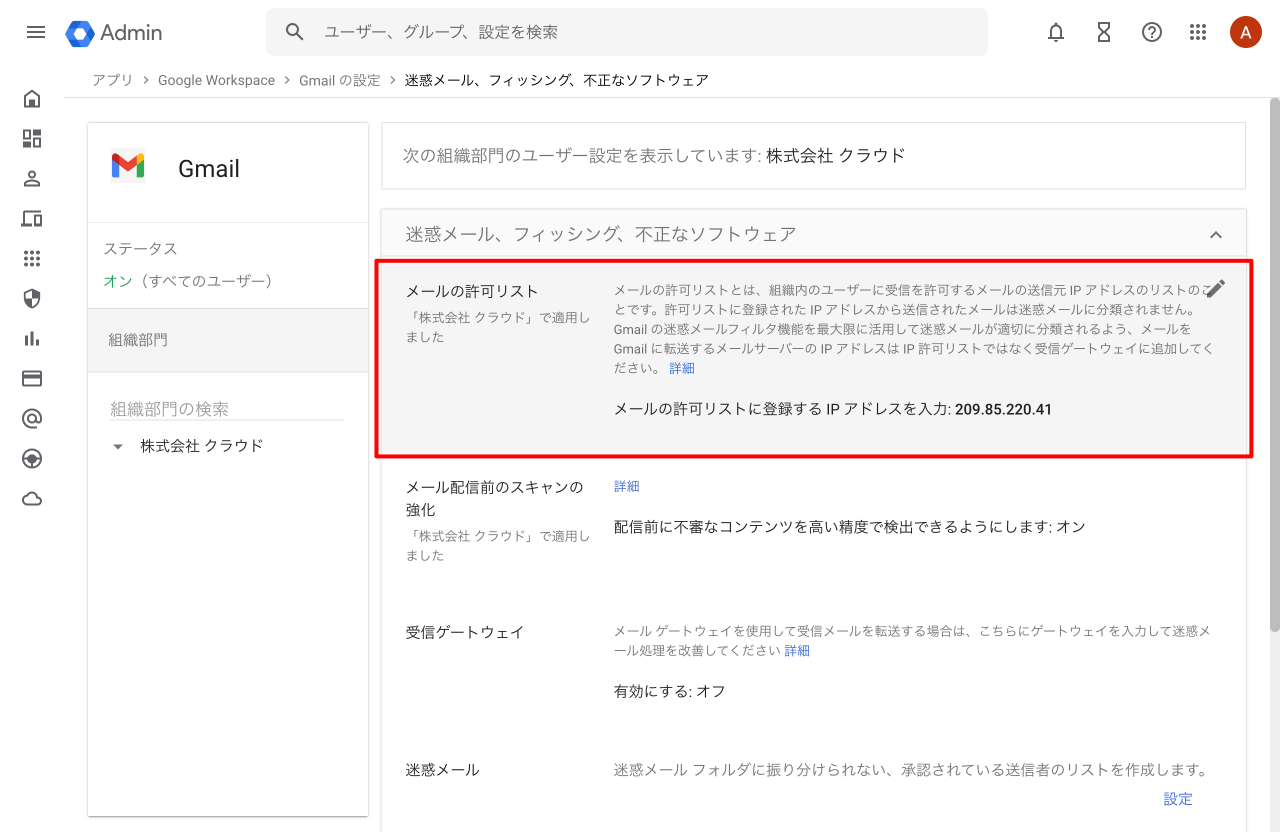Go to Gmail の設定 breadcrumb
The width and height of the screenshot is (1280, 832).
pos(340,80)
